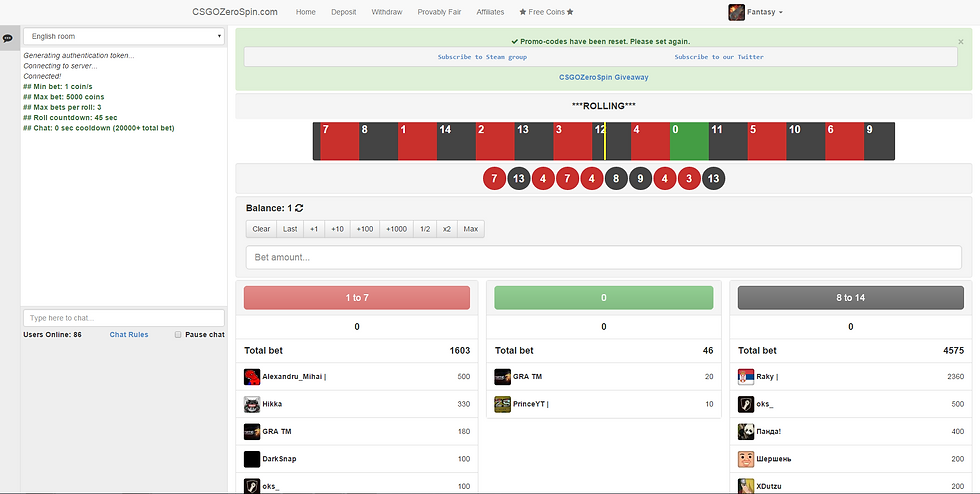Click the black 9 history ball
The image size is (980, 494).
641,179
